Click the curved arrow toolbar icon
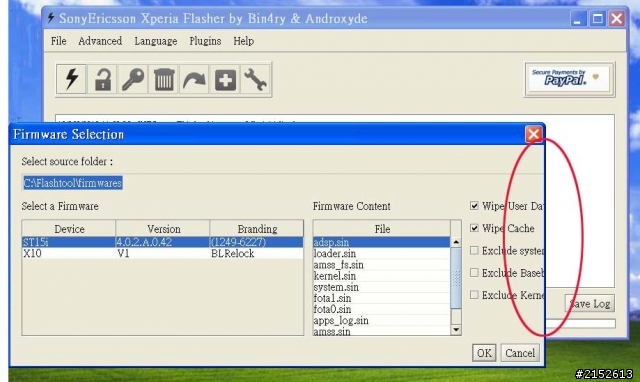Viewport: 640px width, 382px height. tap(194, 79)
